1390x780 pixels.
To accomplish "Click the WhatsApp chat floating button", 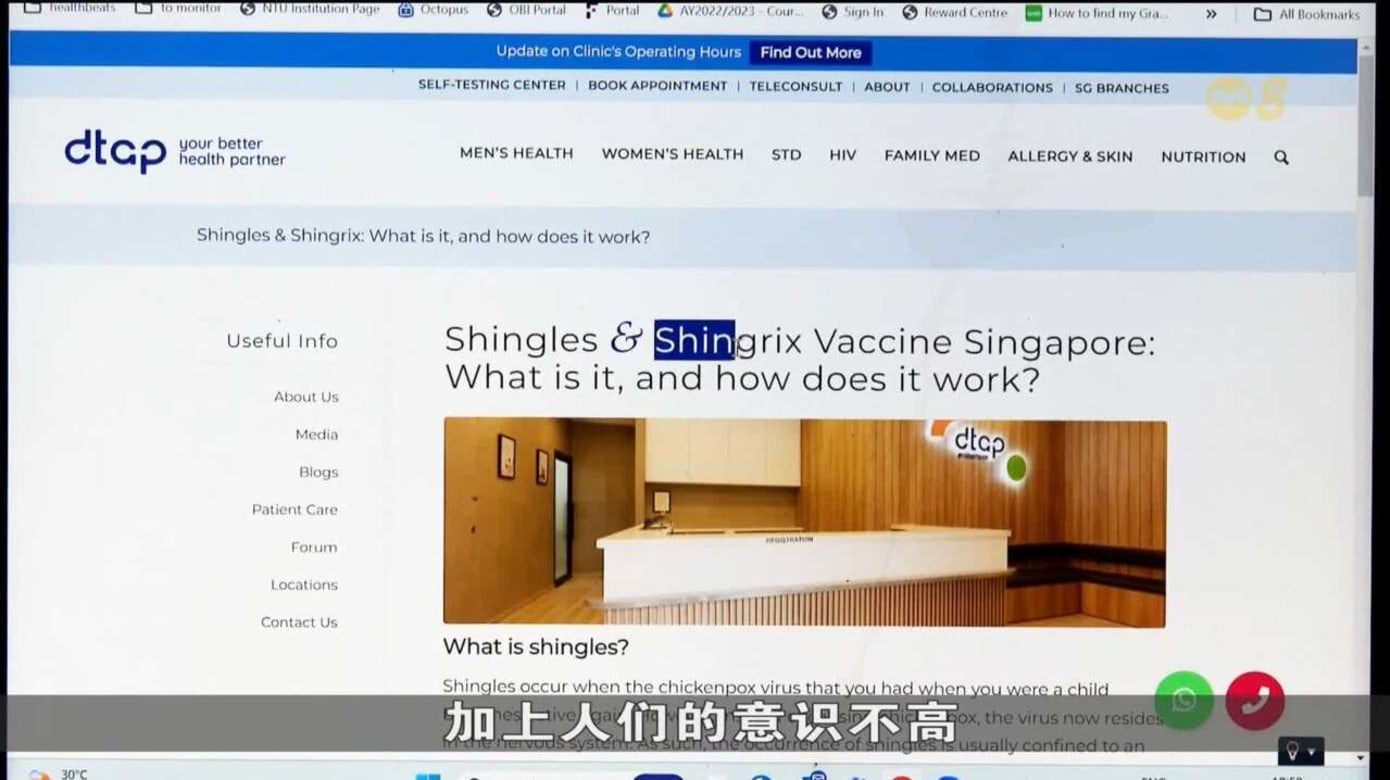I will coord(1183,700).
